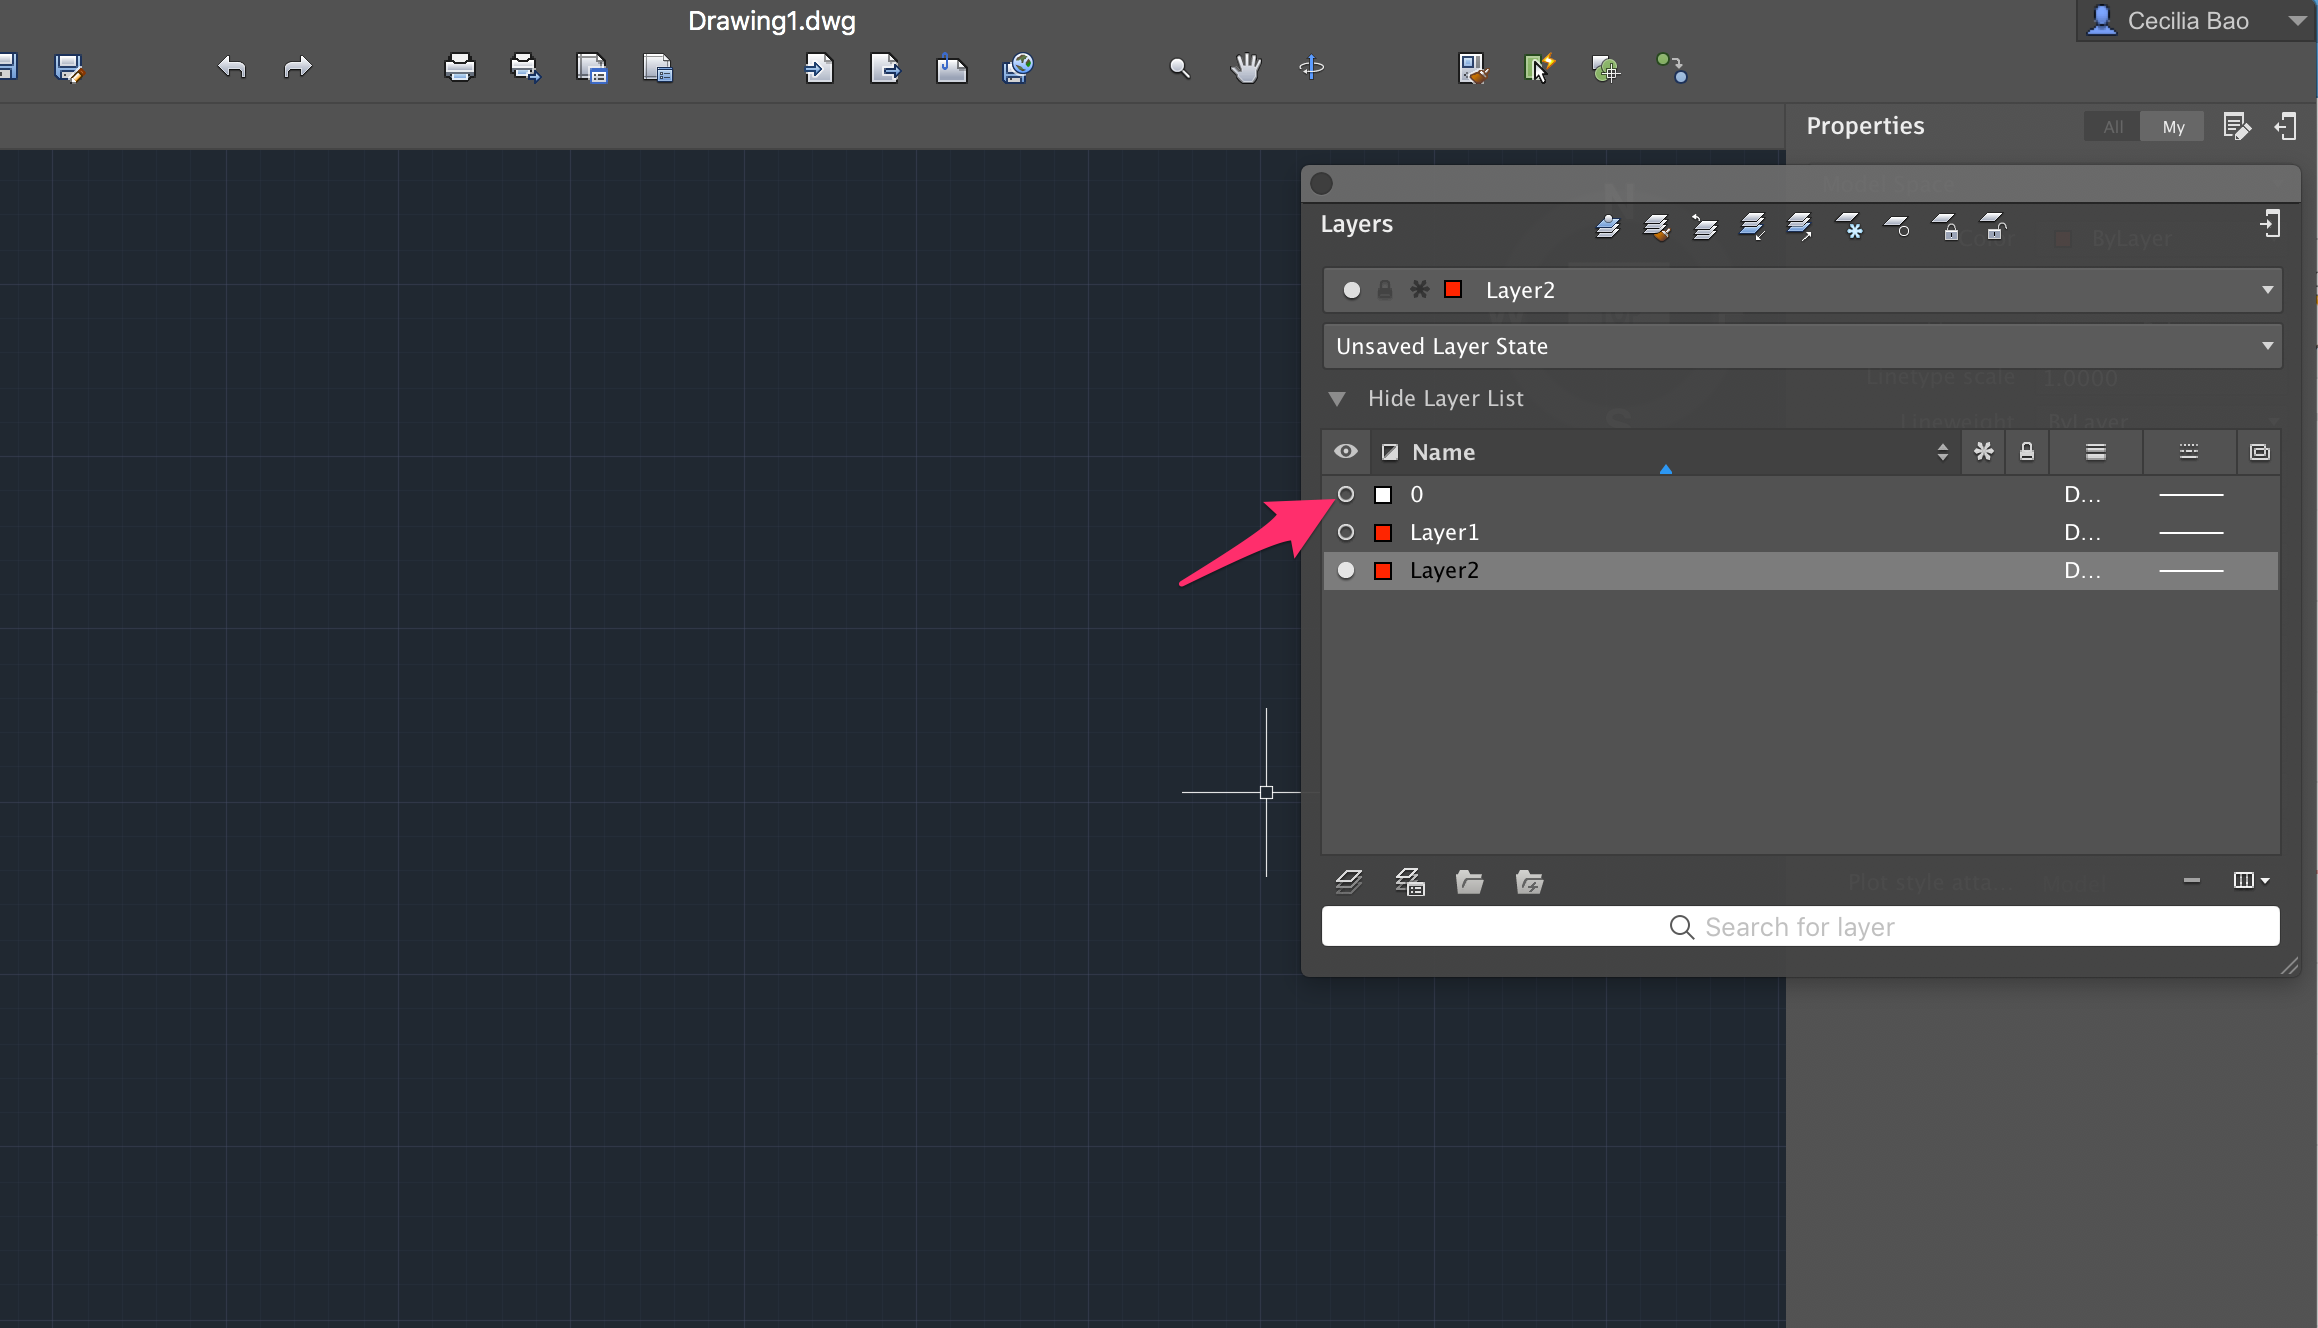The width and height of the screenshot is (2318, 1328).
Task: Click the Undo arrow in the toolbar
Action: (231, 67)
